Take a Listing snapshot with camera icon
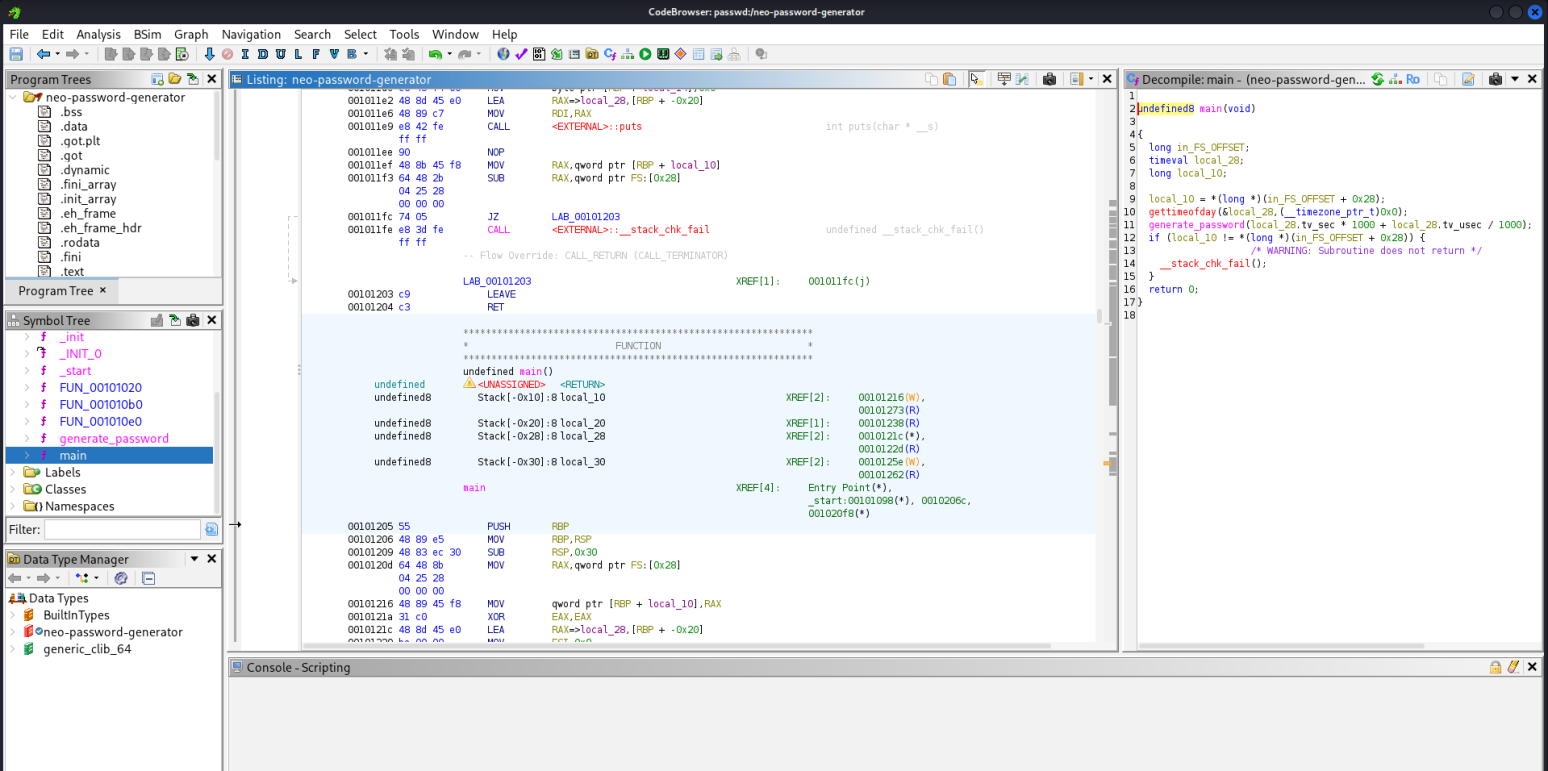1548x771 pixels. click(1049, 79)
